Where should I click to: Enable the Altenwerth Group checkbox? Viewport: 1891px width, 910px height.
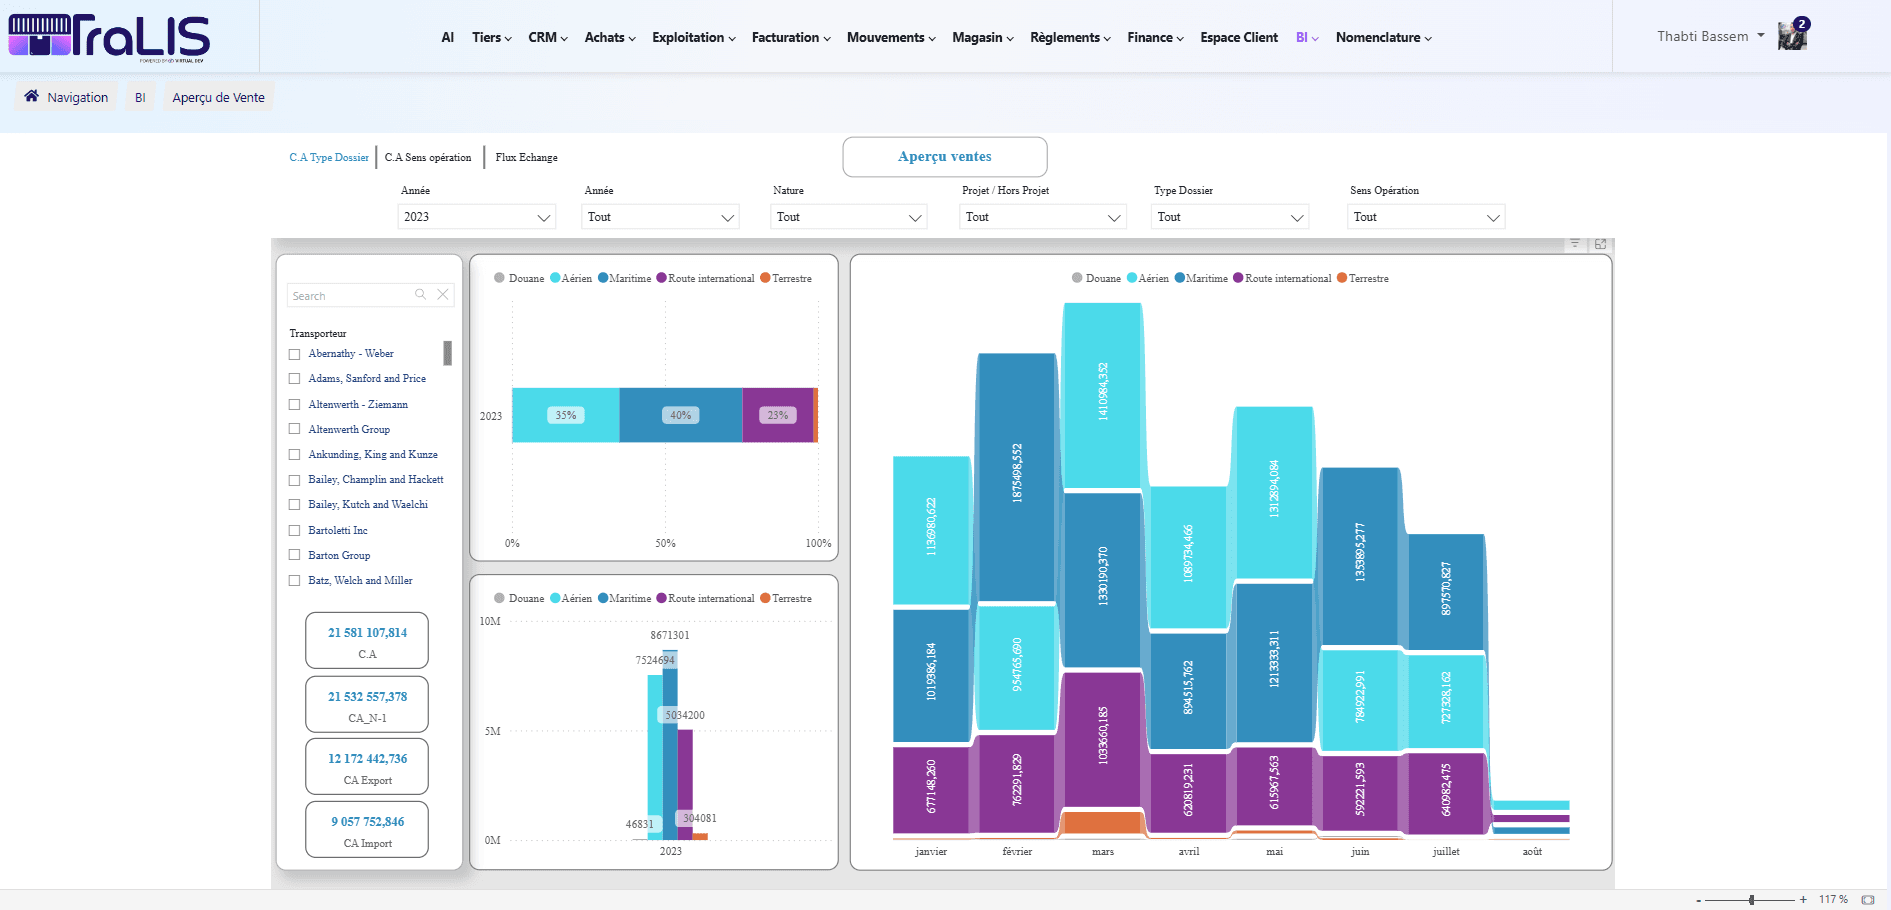[294, 429]
